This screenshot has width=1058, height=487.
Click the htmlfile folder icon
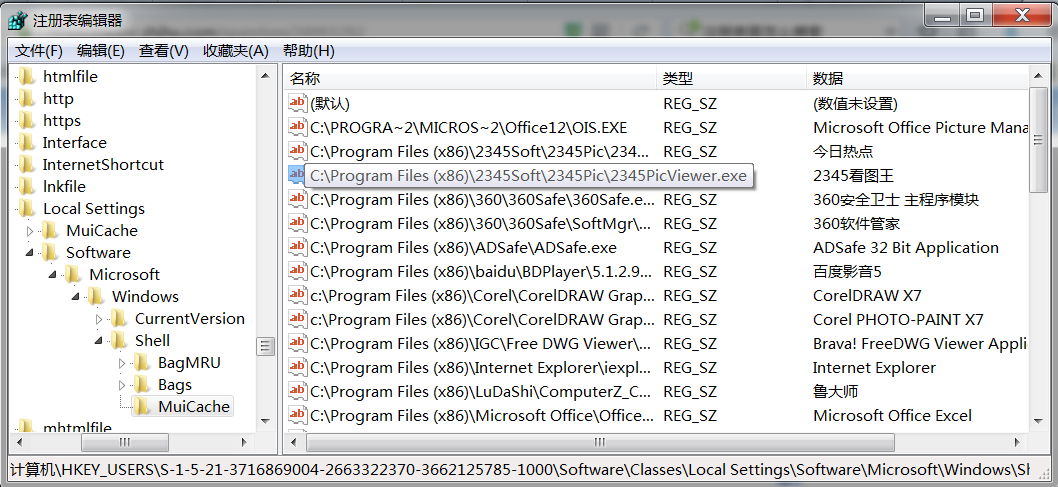point(27,76)
